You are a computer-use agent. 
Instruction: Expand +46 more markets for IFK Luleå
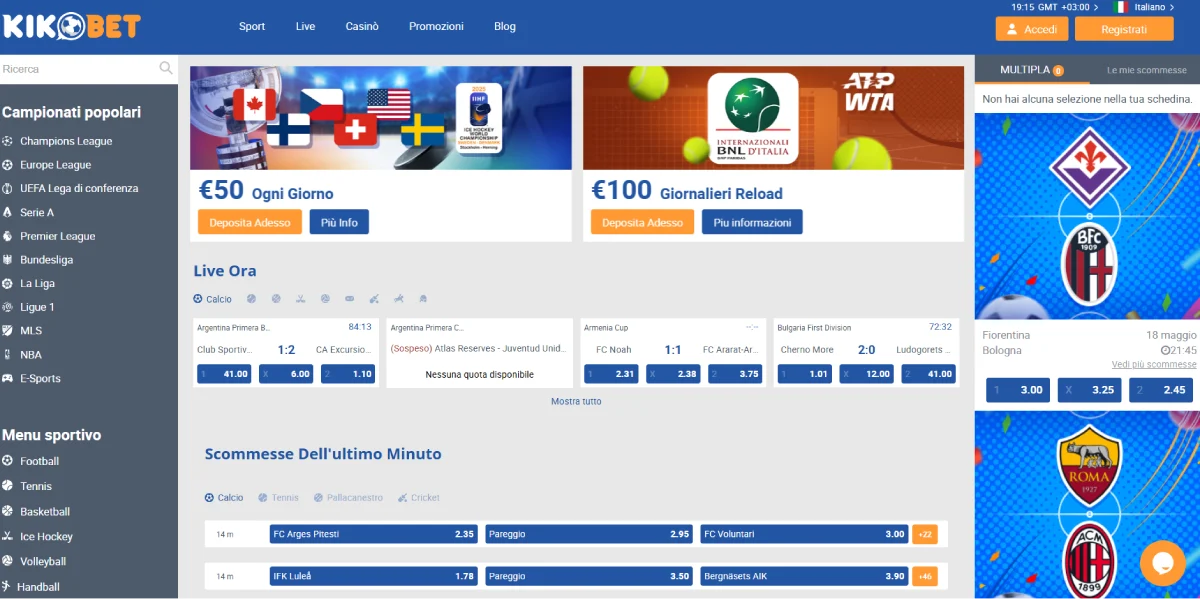pos(925,576)
